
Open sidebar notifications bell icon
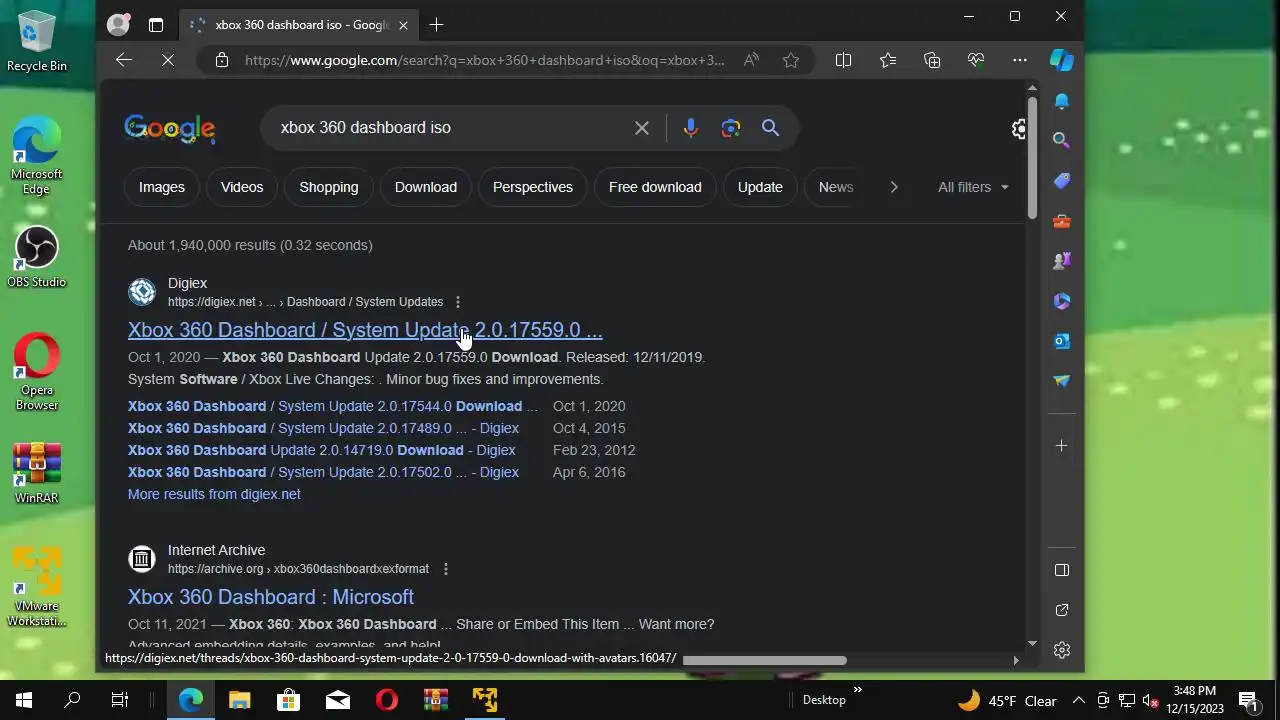(1062, 101)
